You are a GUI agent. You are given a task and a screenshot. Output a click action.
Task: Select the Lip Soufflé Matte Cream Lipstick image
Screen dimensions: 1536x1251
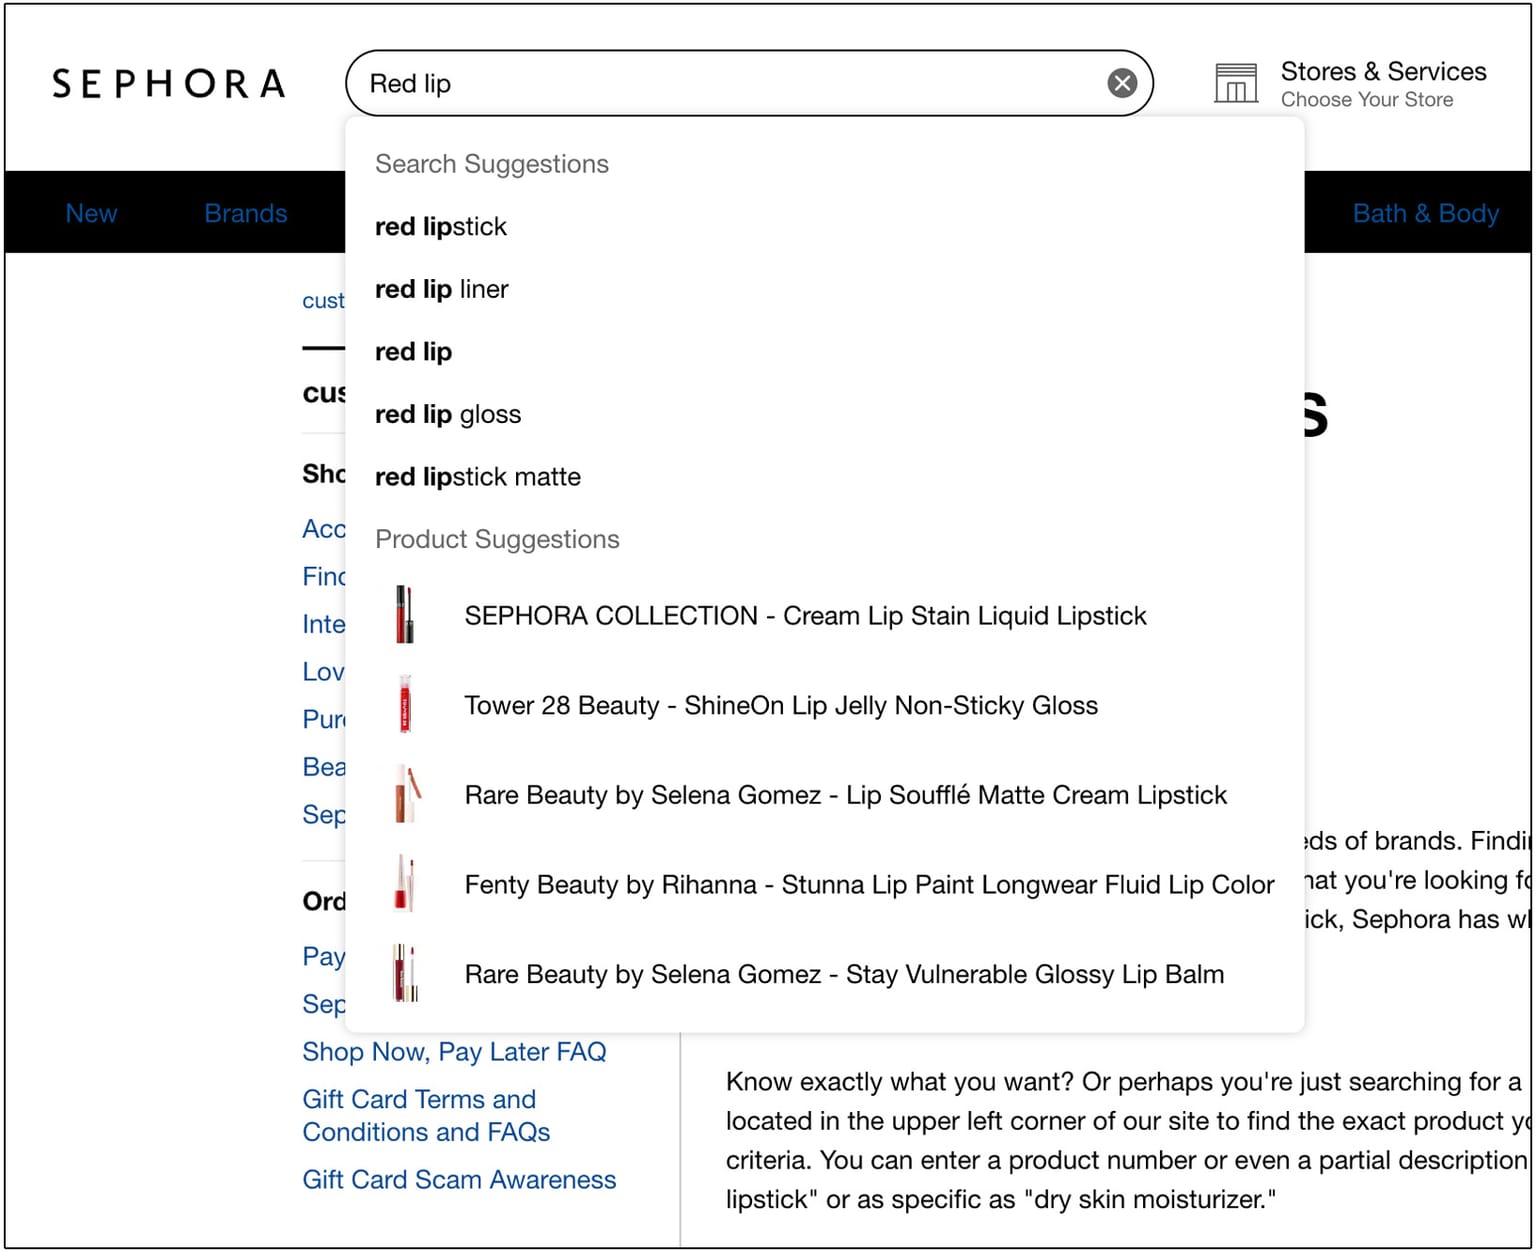pyautogui.click(x=404, y=794)
